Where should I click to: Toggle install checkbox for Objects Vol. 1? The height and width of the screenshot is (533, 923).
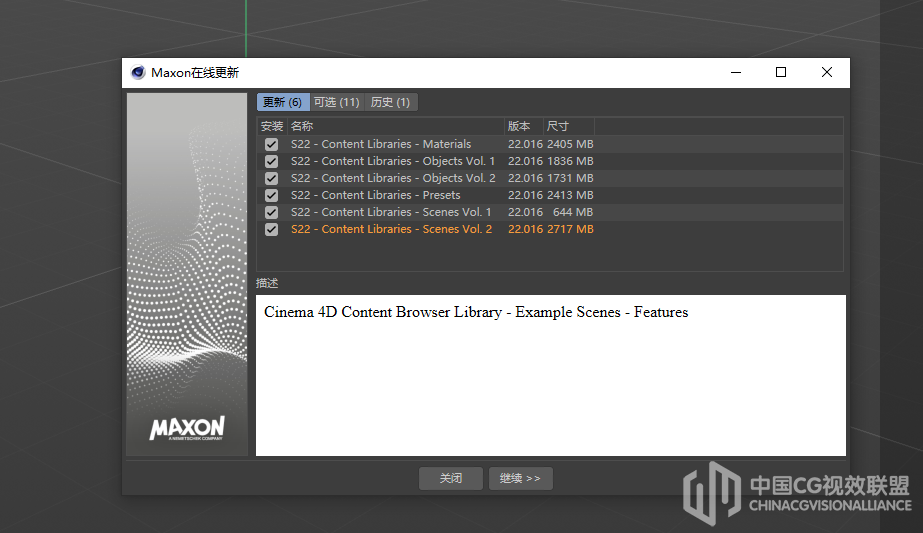click(x=271, y=161)
